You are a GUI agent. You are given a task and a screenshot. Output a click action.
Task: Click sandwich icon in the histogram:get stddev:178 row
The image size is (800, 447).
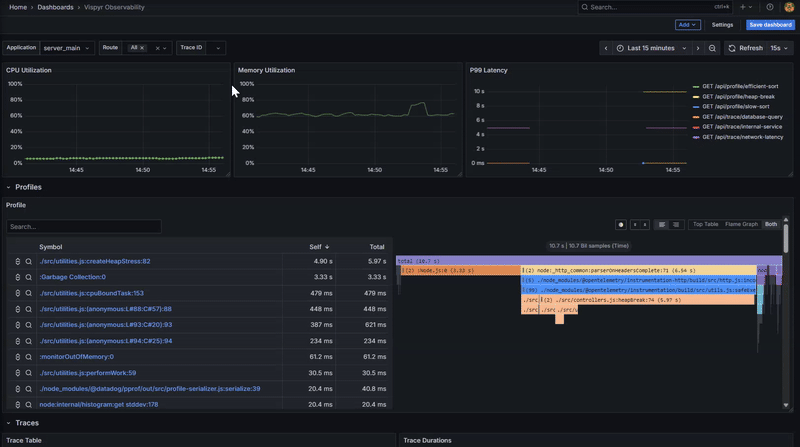tap(18, 405)
